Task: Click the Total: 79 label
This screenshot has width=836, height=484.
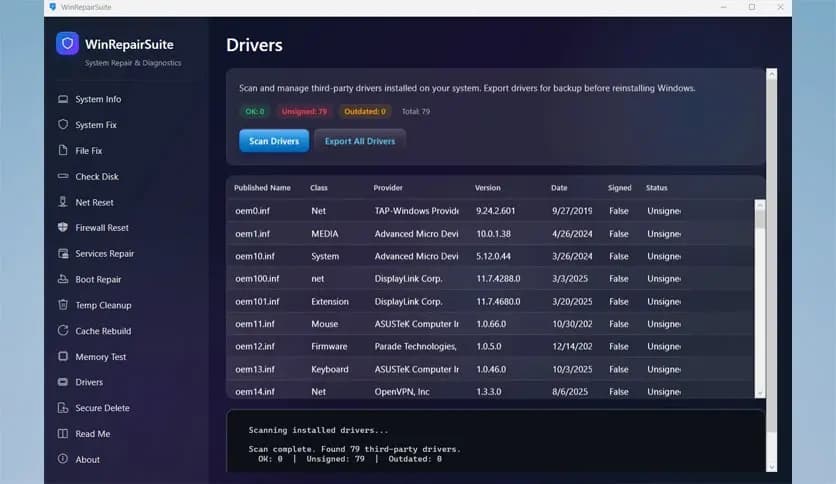Action: click(415, 111)
